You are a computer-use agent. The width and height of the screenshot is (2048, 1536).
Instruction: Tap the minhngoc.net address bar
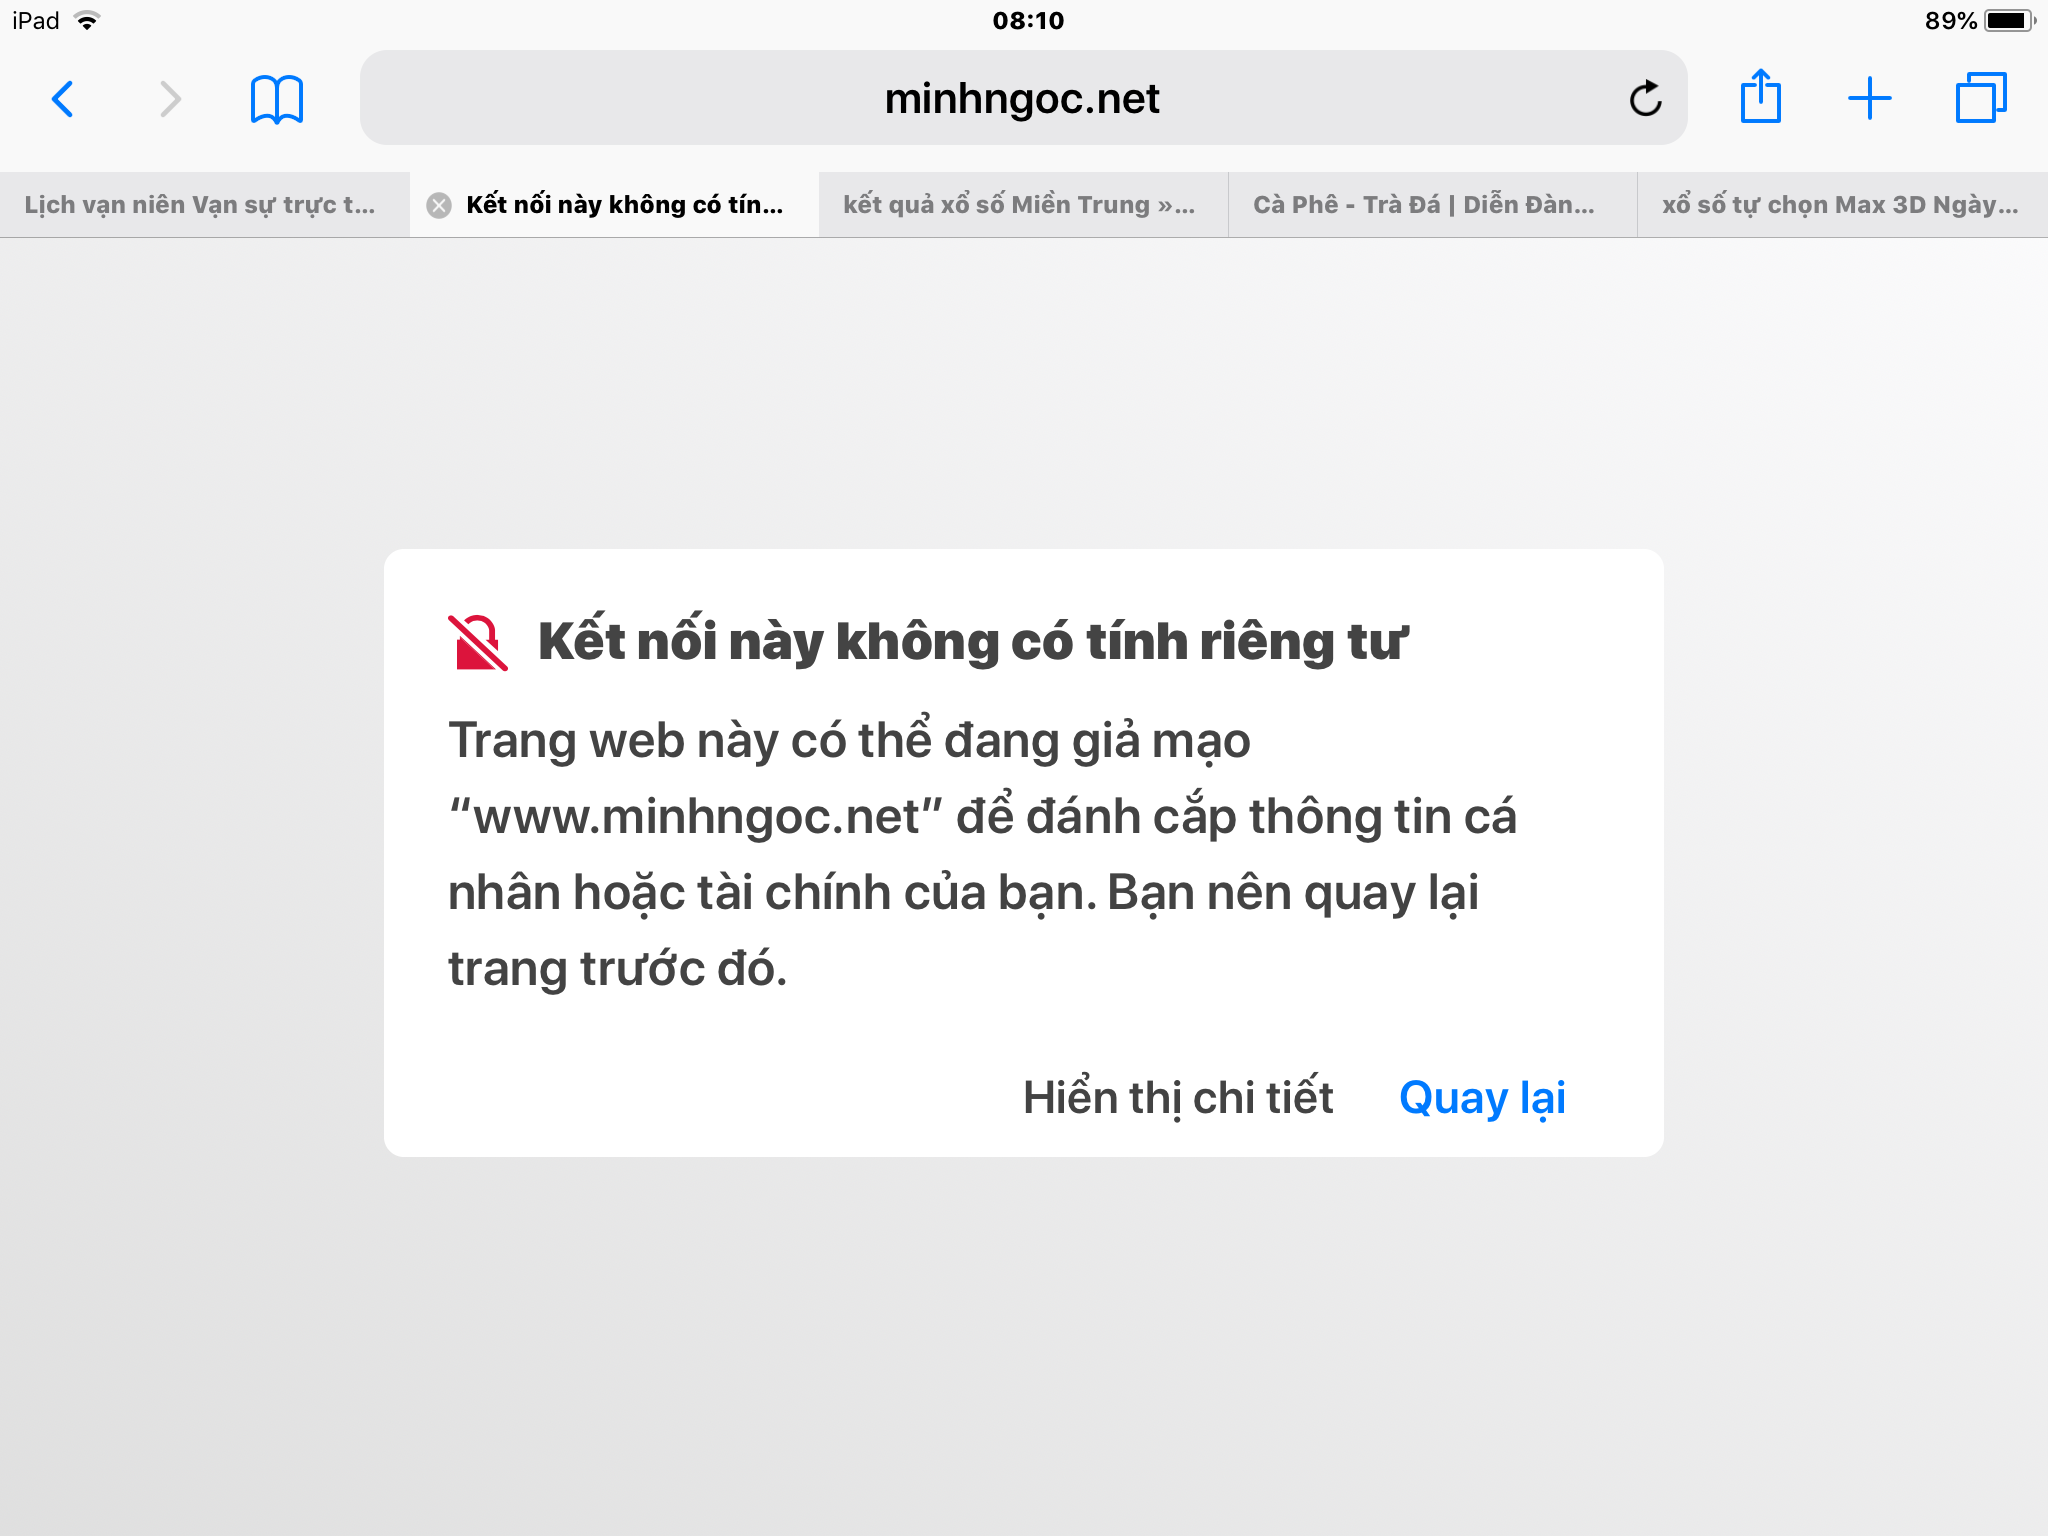[1020, 99]
